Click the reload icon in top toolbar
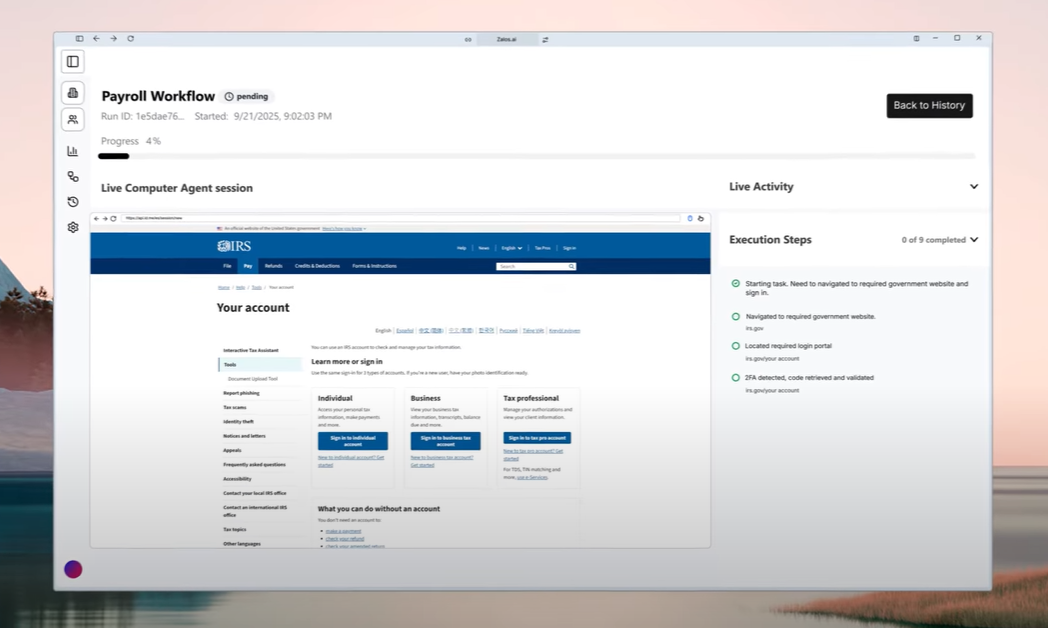Viewport: 1048px width, 628px height. coord(130,39)
